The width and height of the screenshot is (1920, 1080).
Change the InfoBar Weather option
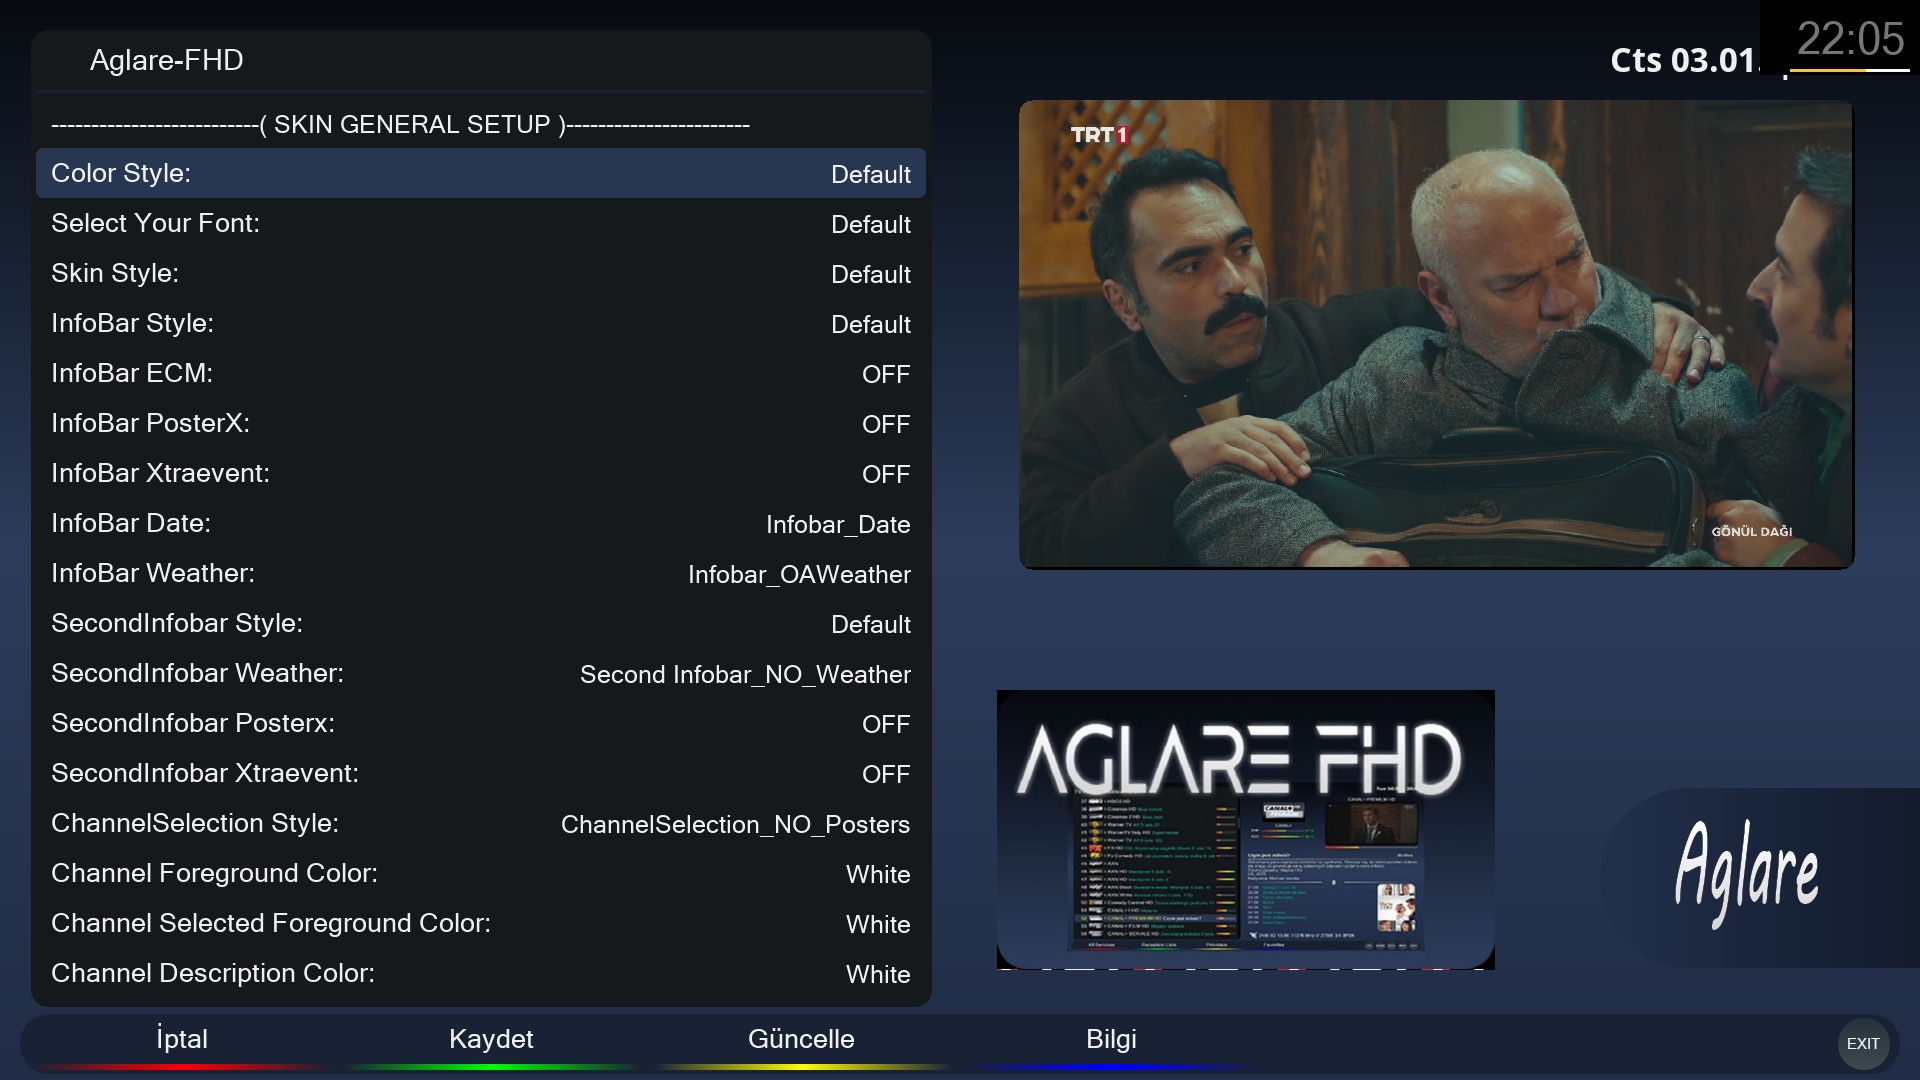pos(481,573)
